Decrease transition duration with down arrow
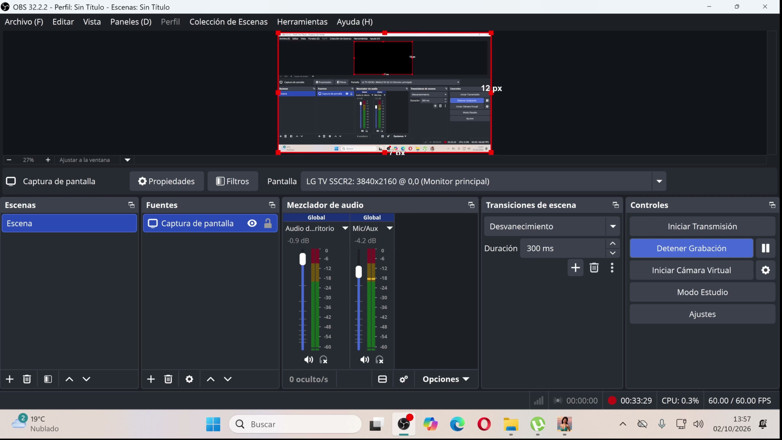The height and width of the screenshot is (440, 782). pos(612,253)
